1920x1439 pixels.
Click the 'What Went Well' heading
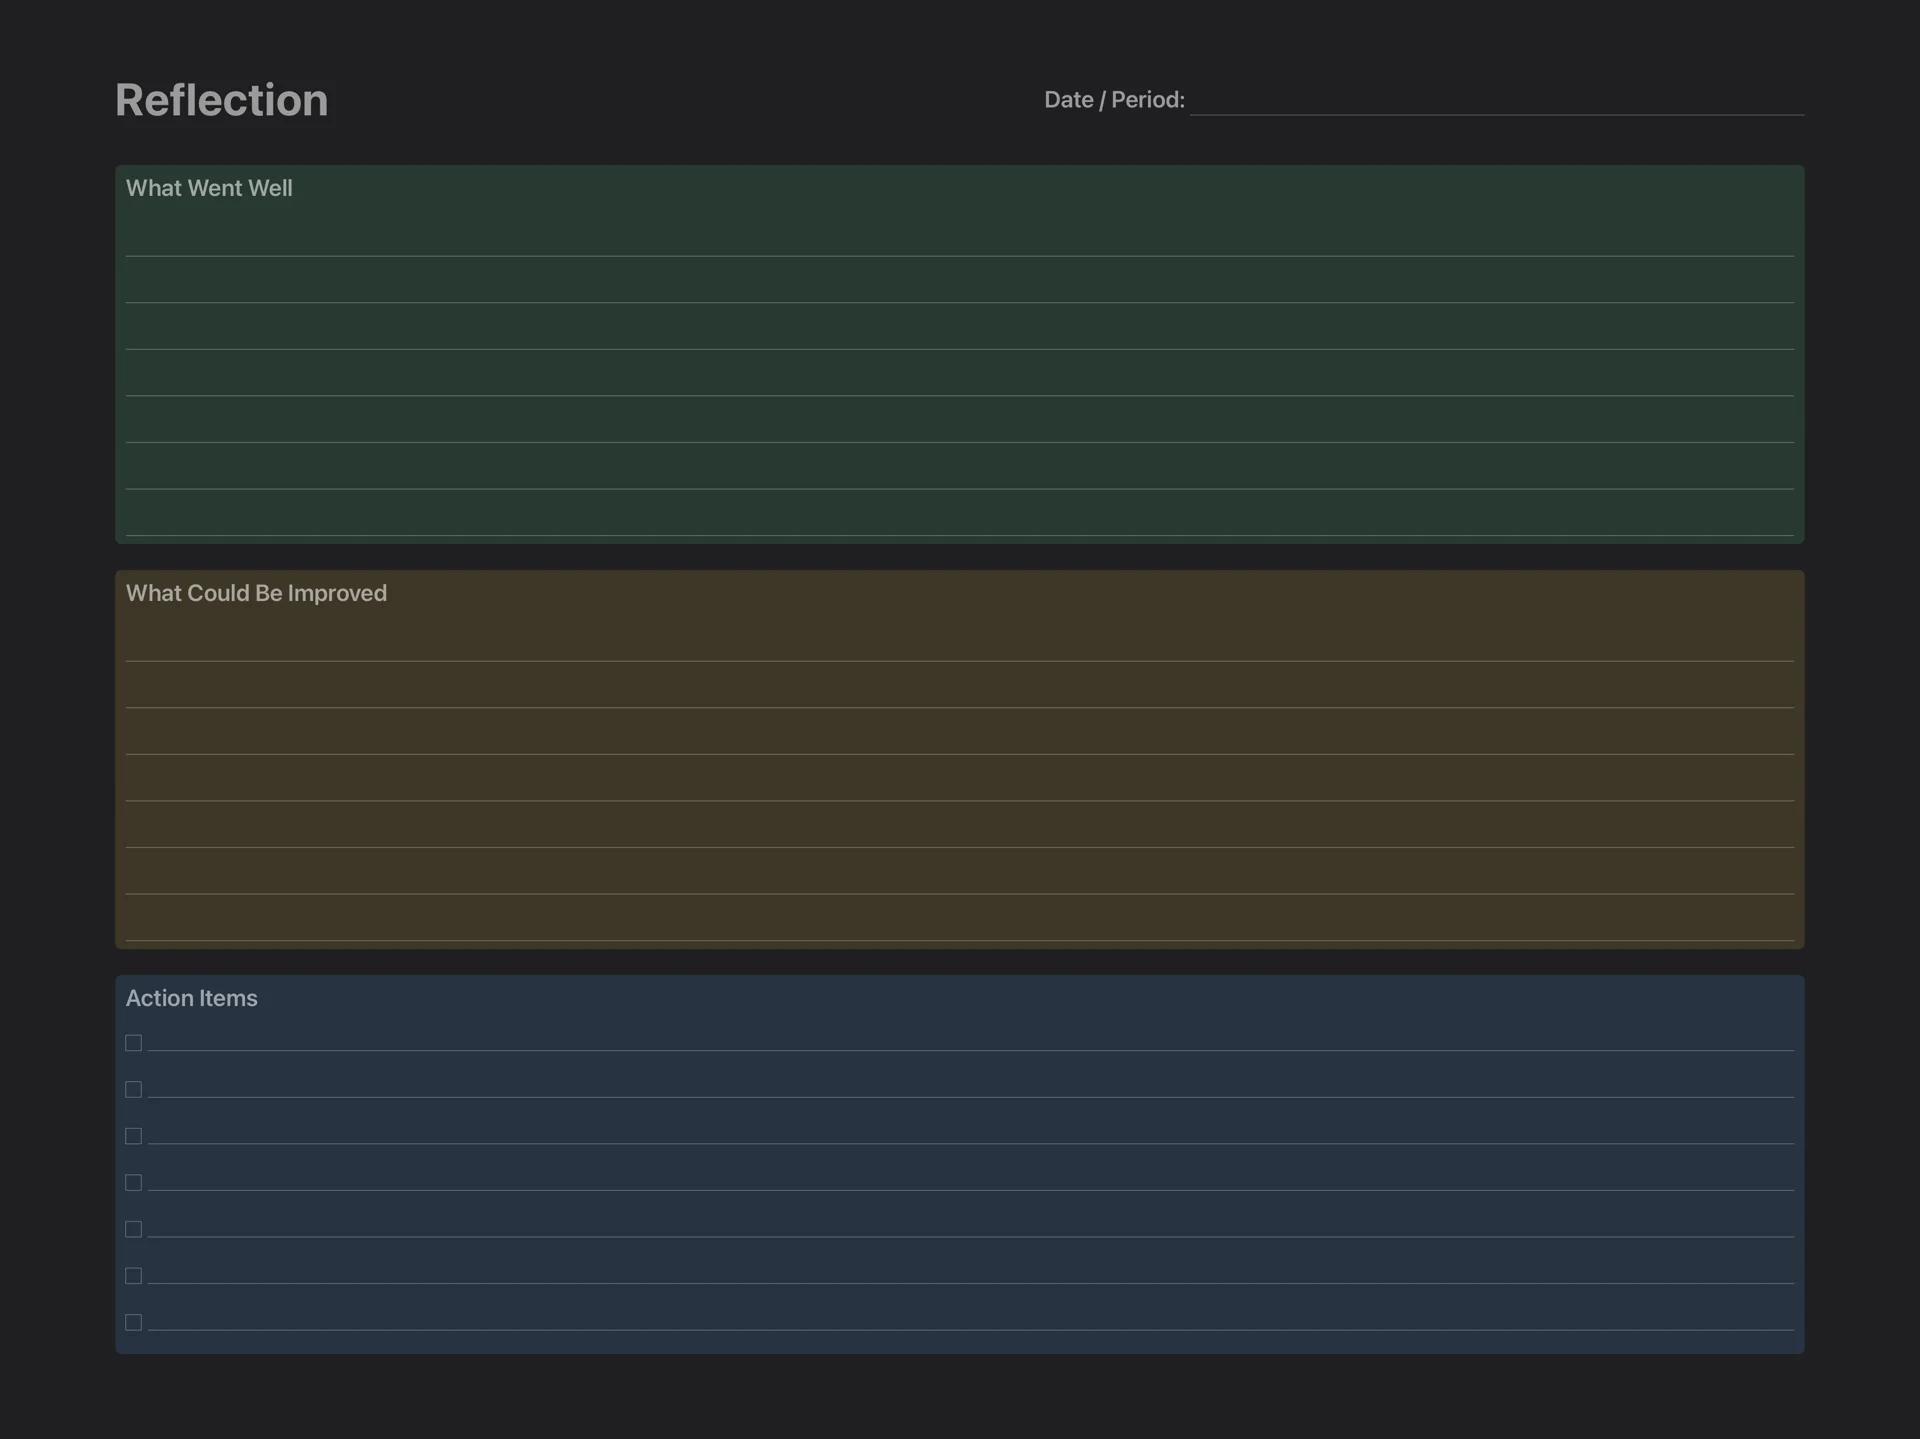pos(209,188)
